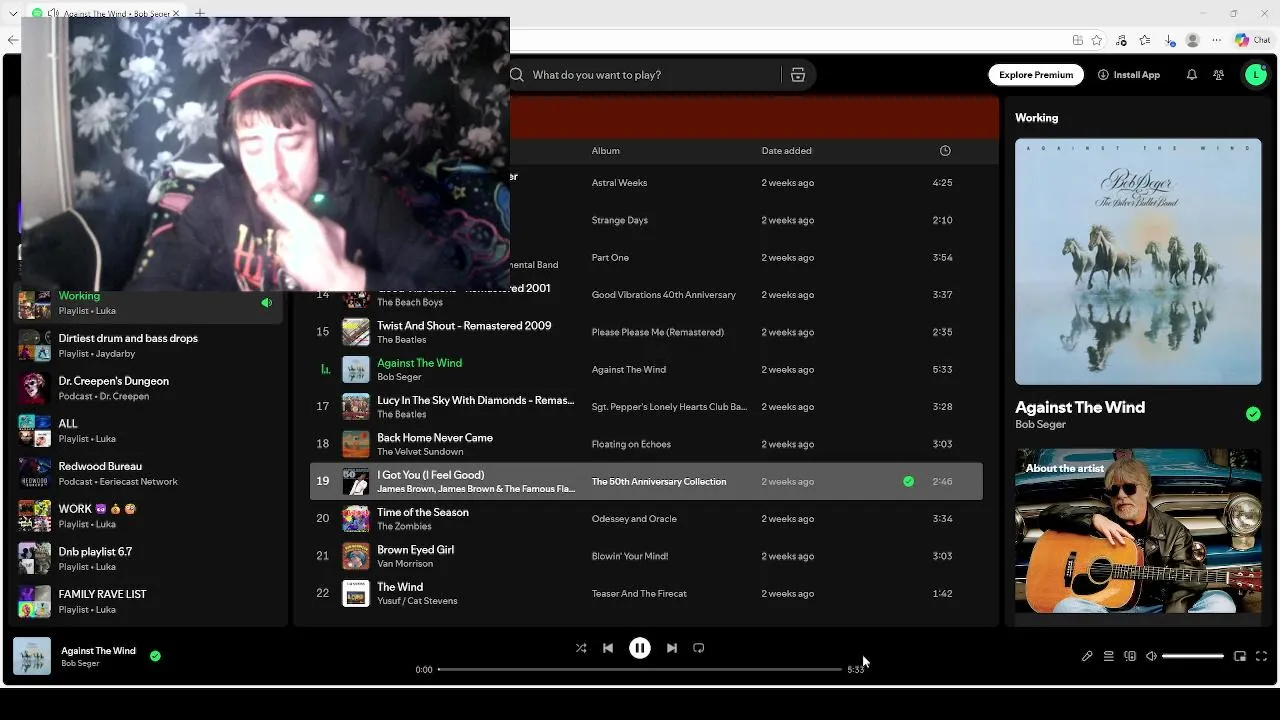Click the Duration clock column header

tap(945, 151)
